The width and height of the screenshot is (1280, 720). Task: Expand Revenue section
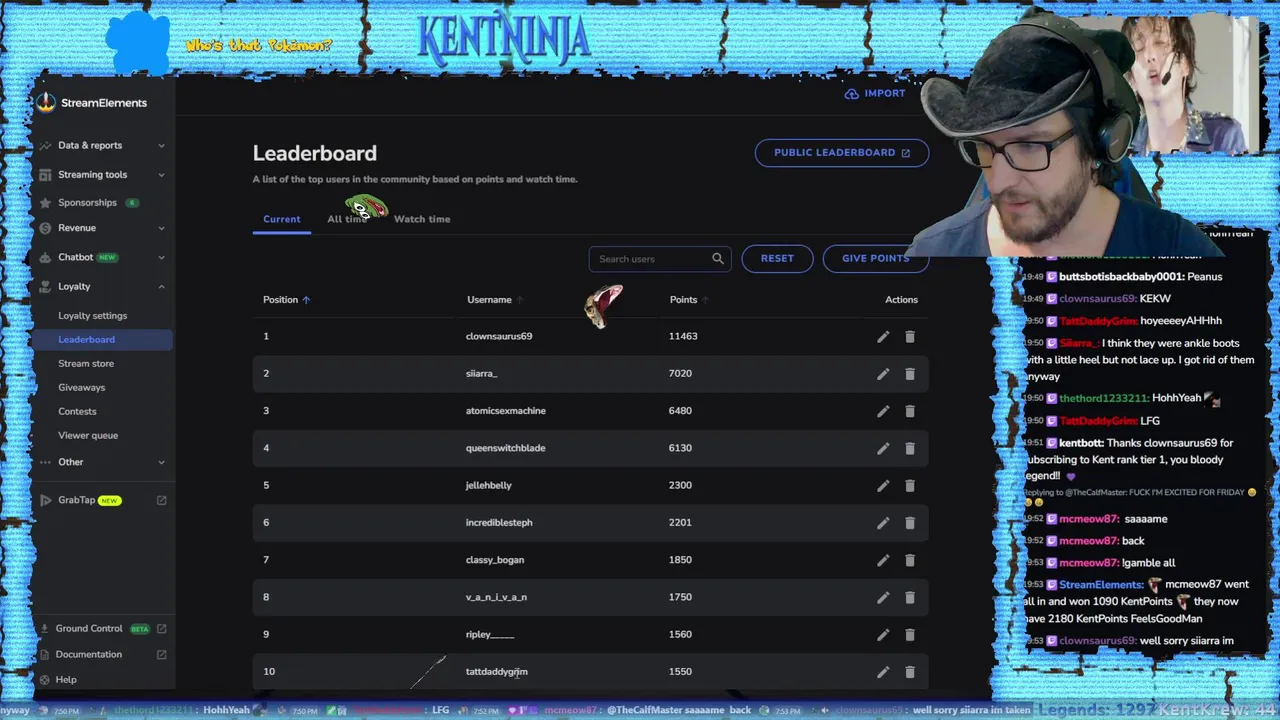pyautogui.click(x=102, y=228)
